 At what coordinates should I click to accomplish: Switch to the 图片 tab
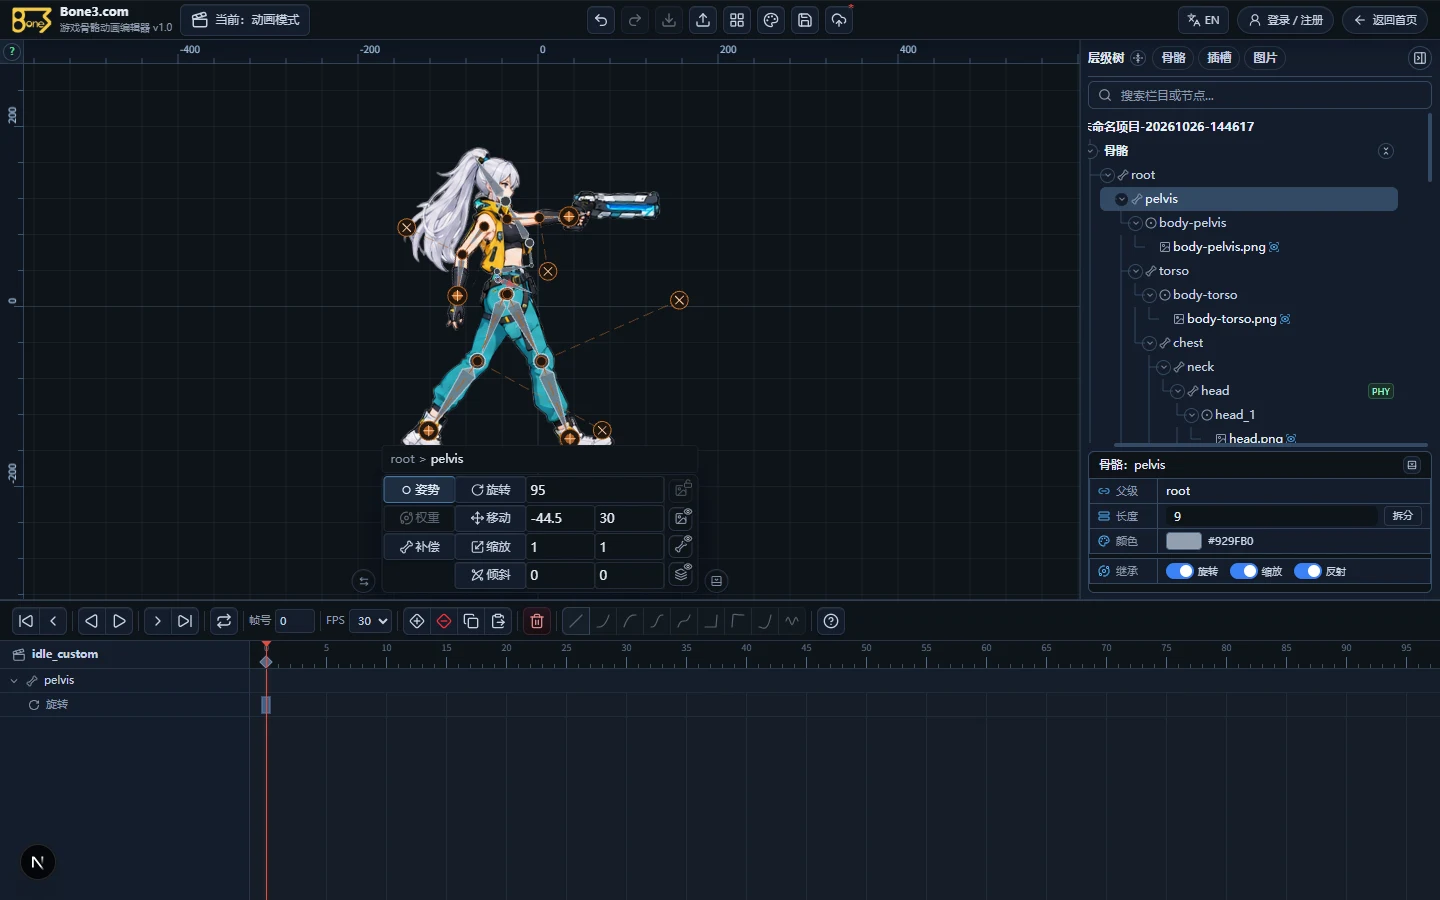coord(1265,58)
